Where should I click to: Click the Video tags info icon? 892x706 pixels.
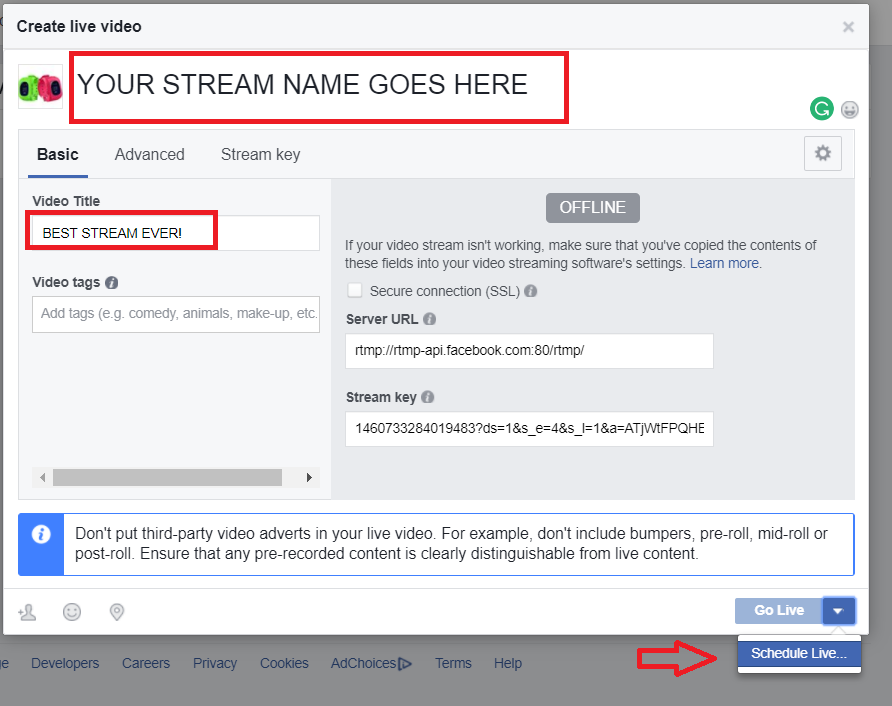(112, 282)
